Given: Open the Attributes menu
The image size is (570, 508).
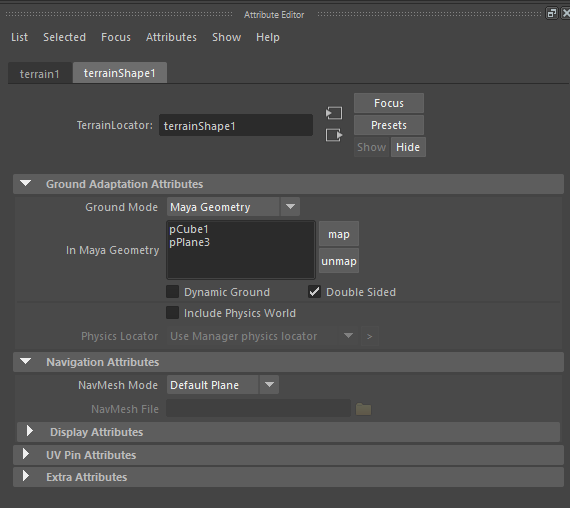Looking at the screenshot, I should tap(171, 37).
